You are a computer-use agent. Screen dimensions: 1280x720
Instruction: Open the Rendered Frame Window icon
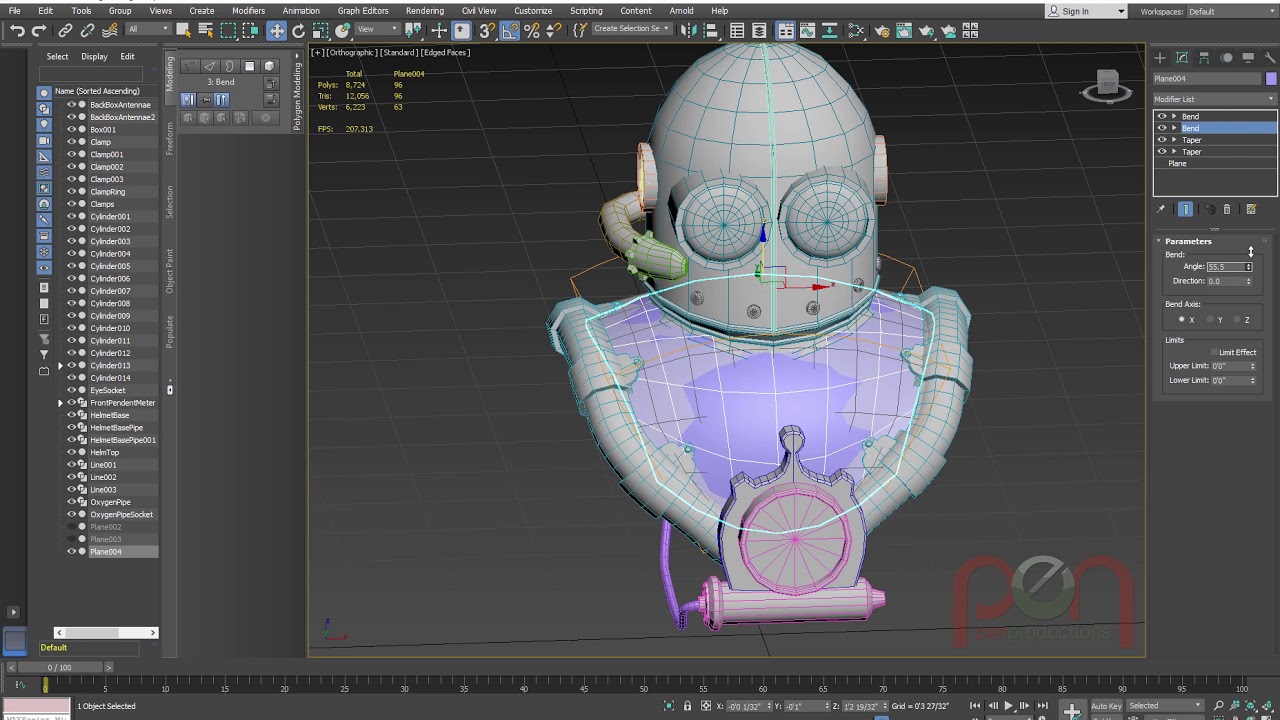click(x=904, y=30)
